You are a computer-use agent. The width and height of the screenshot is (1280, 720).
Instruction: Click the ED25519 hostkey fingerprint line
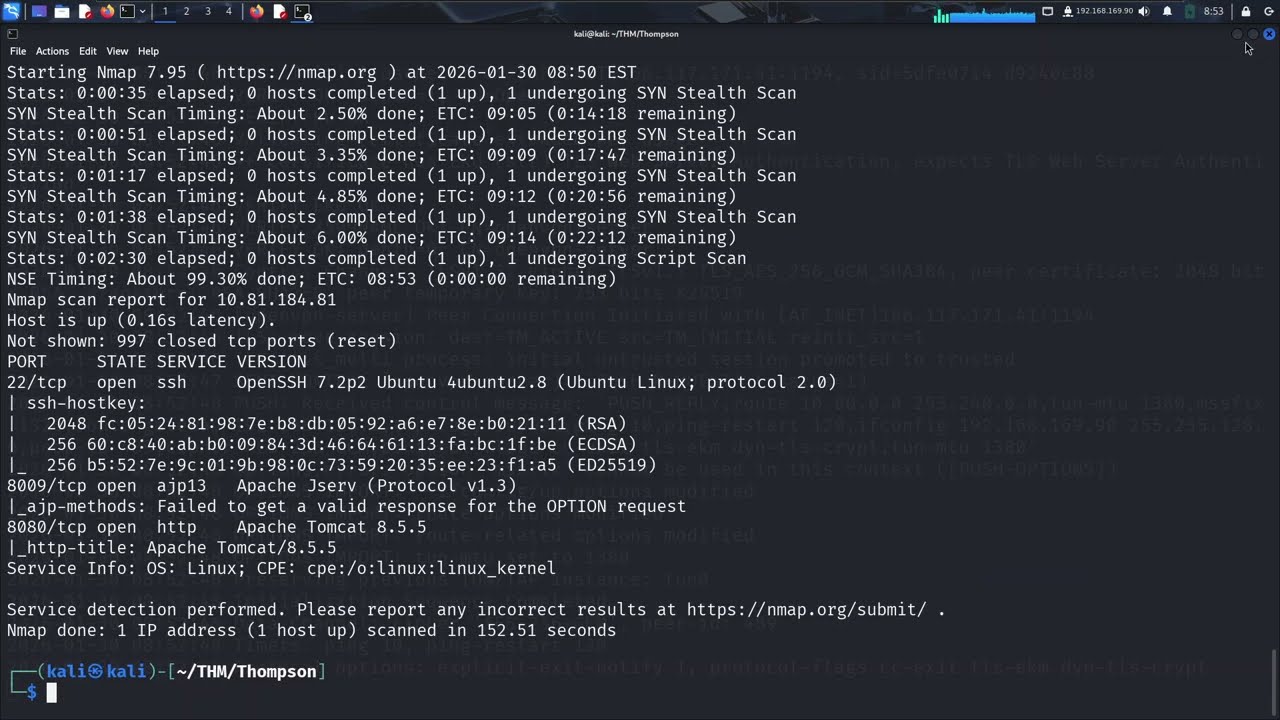(332, 465)
